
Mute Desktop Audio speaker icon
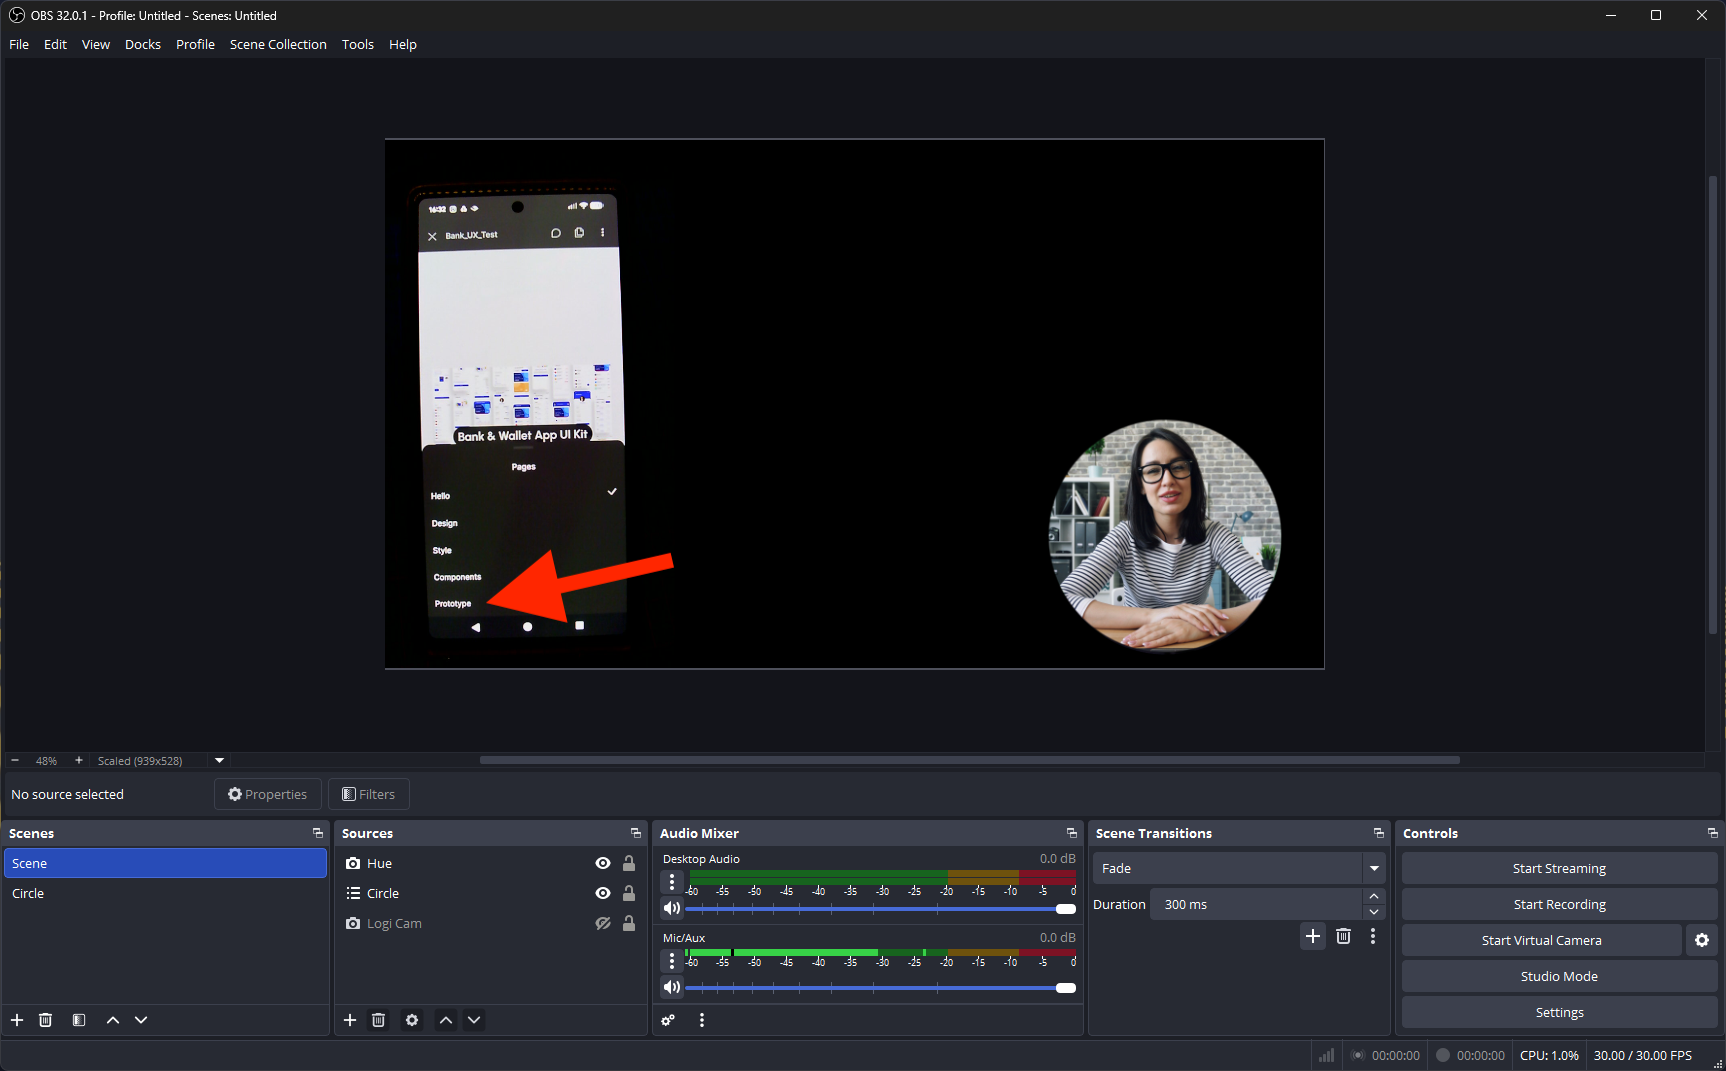coord(672,908)
